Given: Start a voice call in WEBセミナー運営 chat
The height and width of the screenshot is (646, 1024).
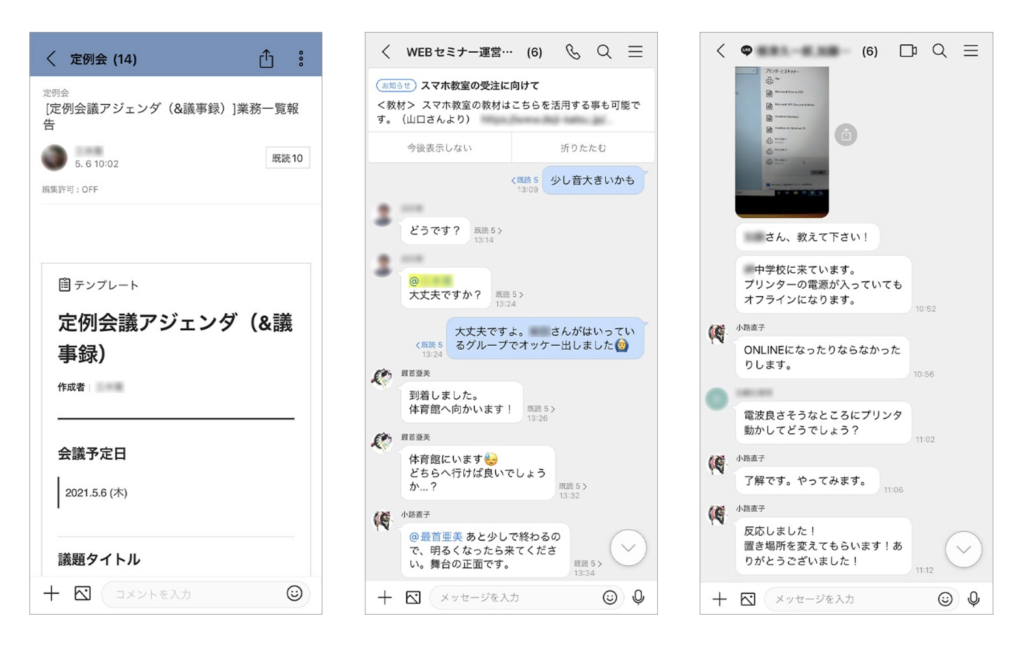Looking at the screenshot, I should click(573, 52).
